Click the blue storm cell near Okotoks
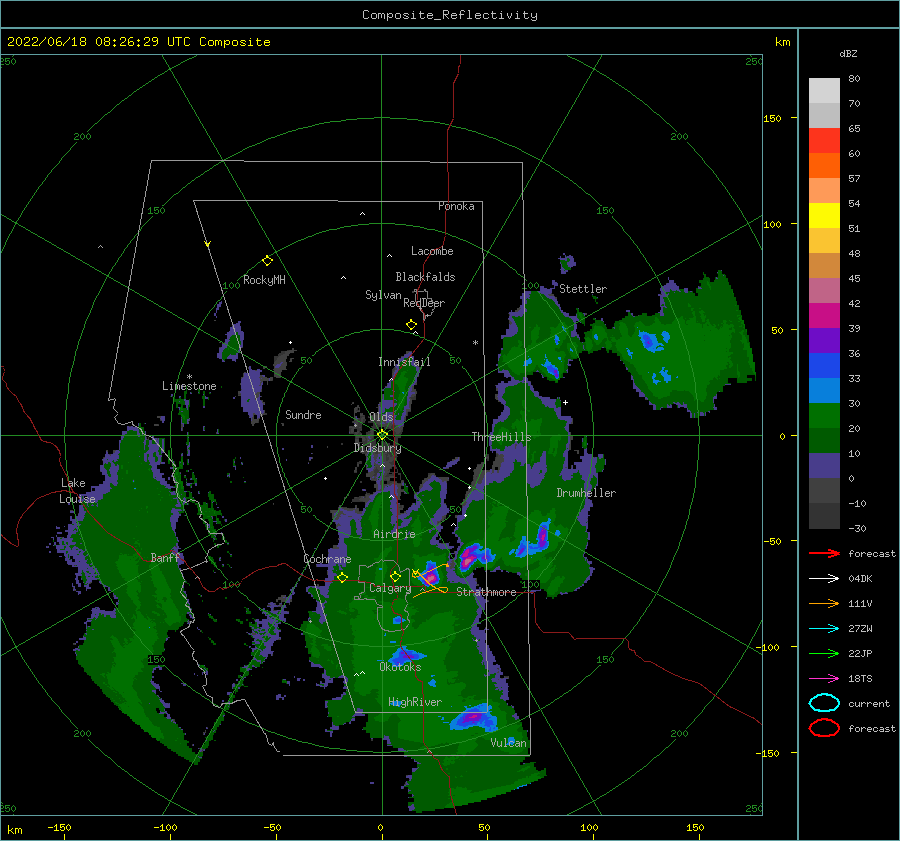Image resolution: width=900 pixels, height=841 pixels. coord(405,655)
